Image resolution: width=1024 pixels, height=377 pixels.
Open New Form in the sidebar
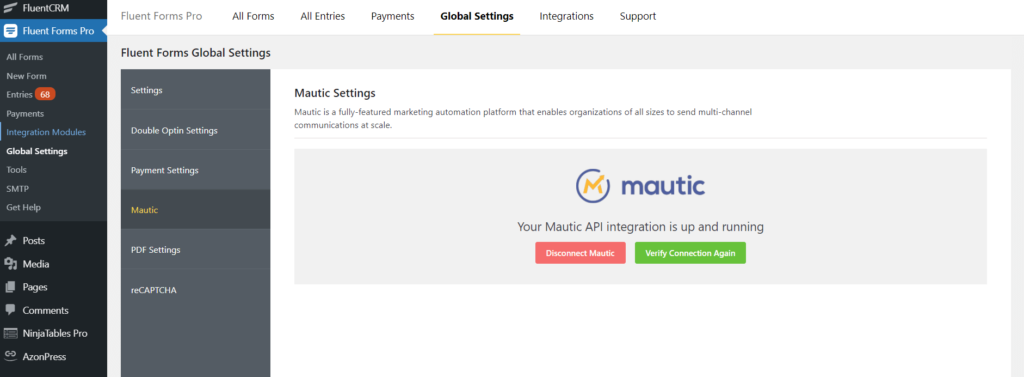point(26,76)
